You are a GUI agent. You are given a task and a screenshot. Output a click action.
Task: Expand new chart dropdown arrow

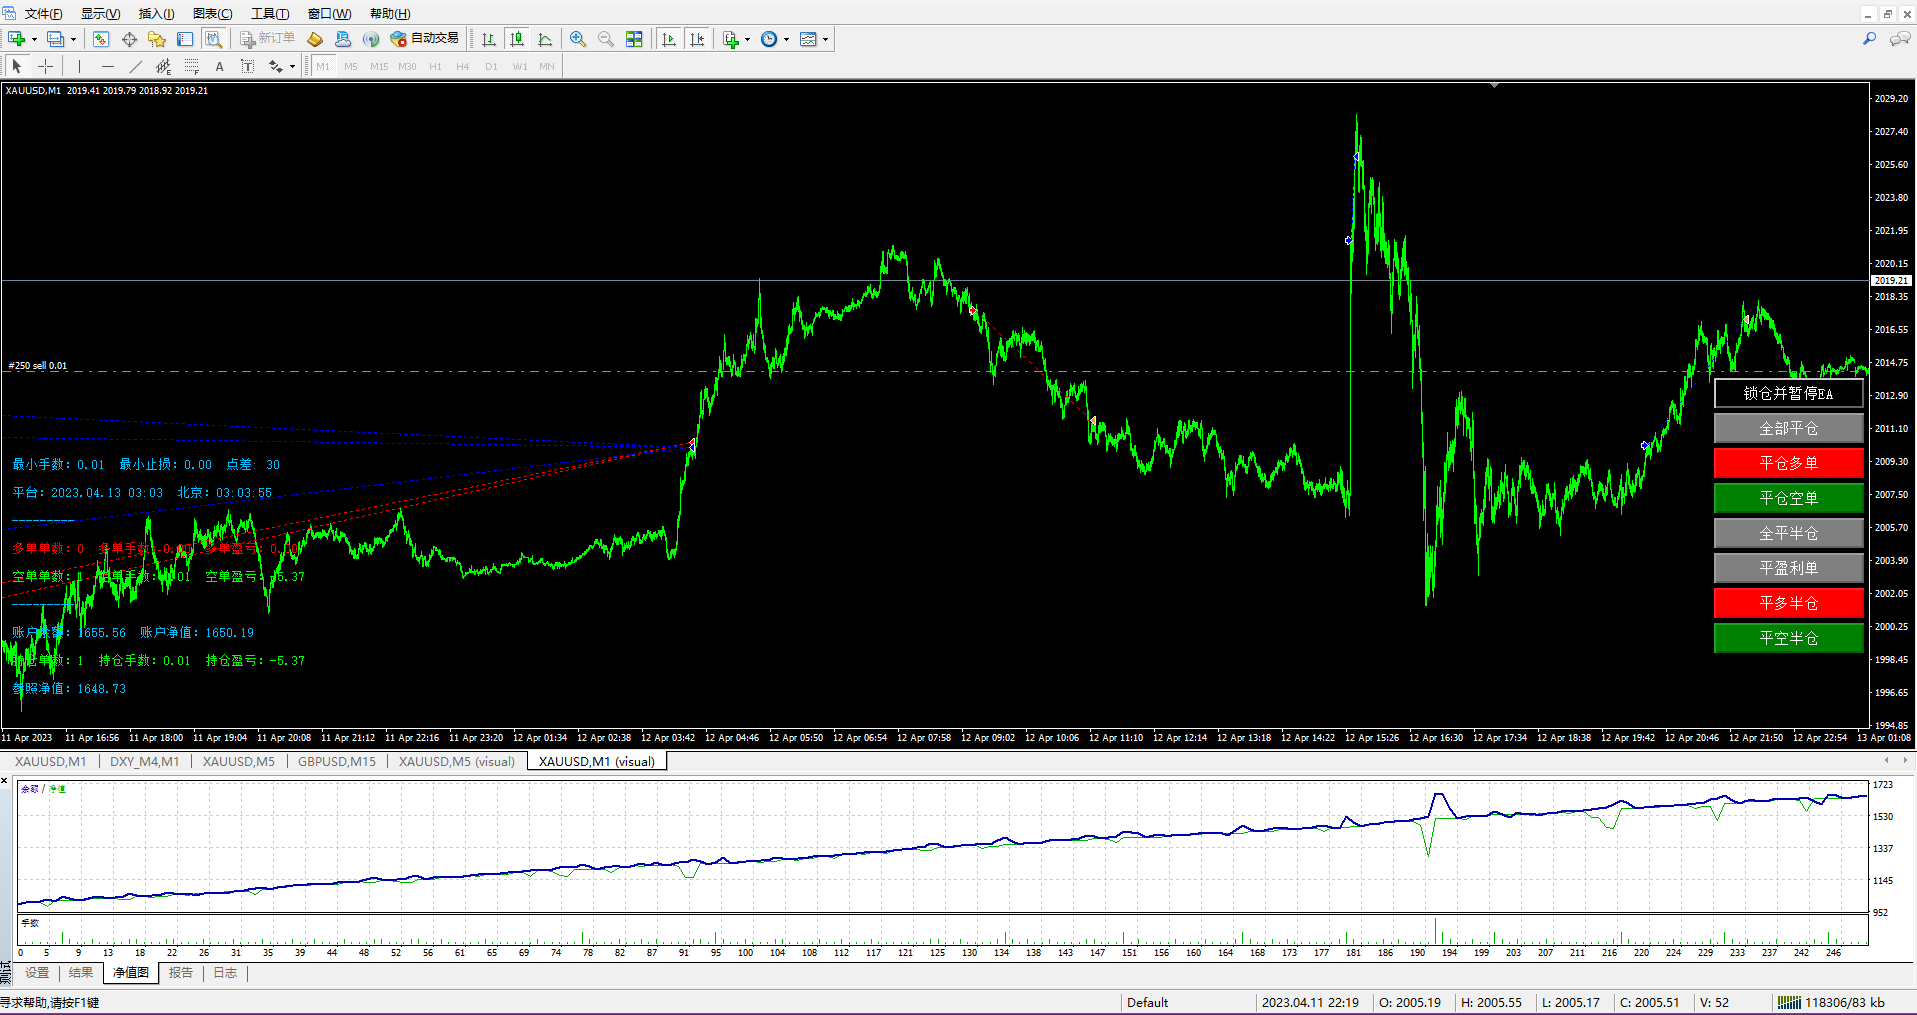point(34,40)
